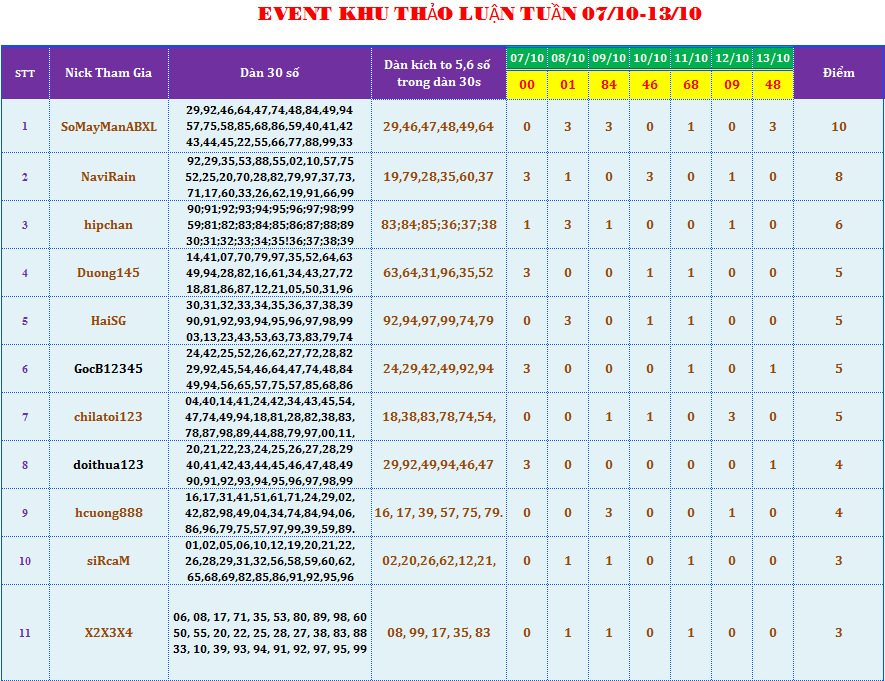The height and width of the screenshot is (681, 885).
Task: Select the Dàn 30 số column header
Action: pyautogui.click(x=269, y=73)
